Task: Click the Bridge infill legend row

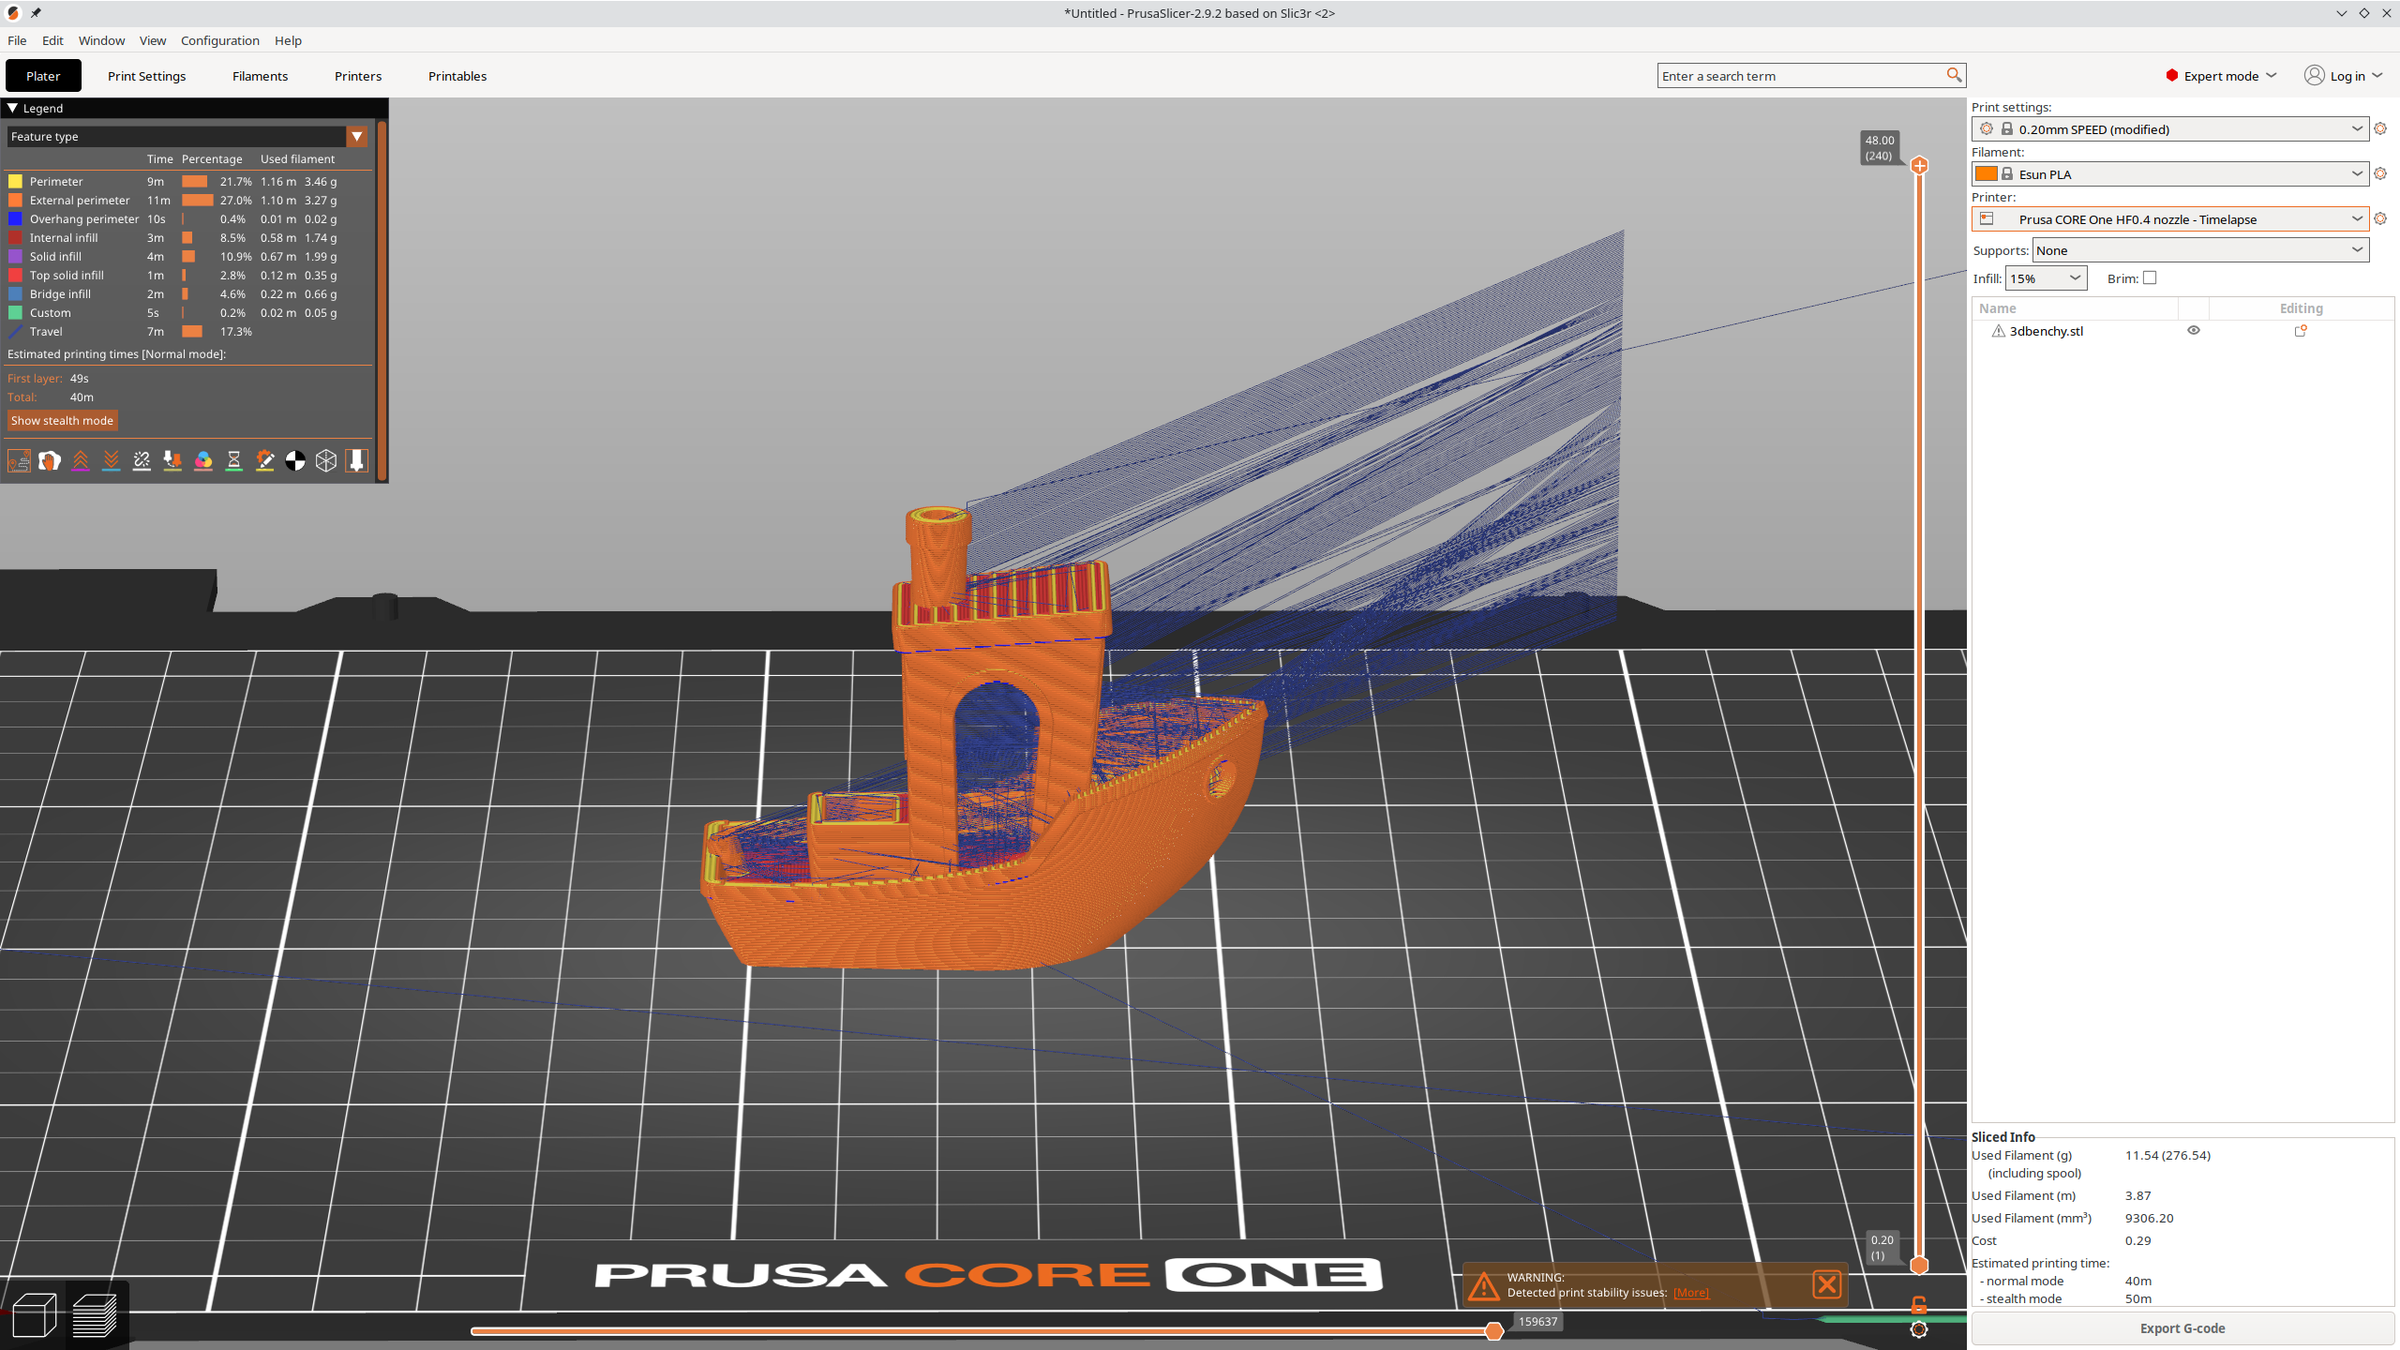Action: (x=188, y=294)
